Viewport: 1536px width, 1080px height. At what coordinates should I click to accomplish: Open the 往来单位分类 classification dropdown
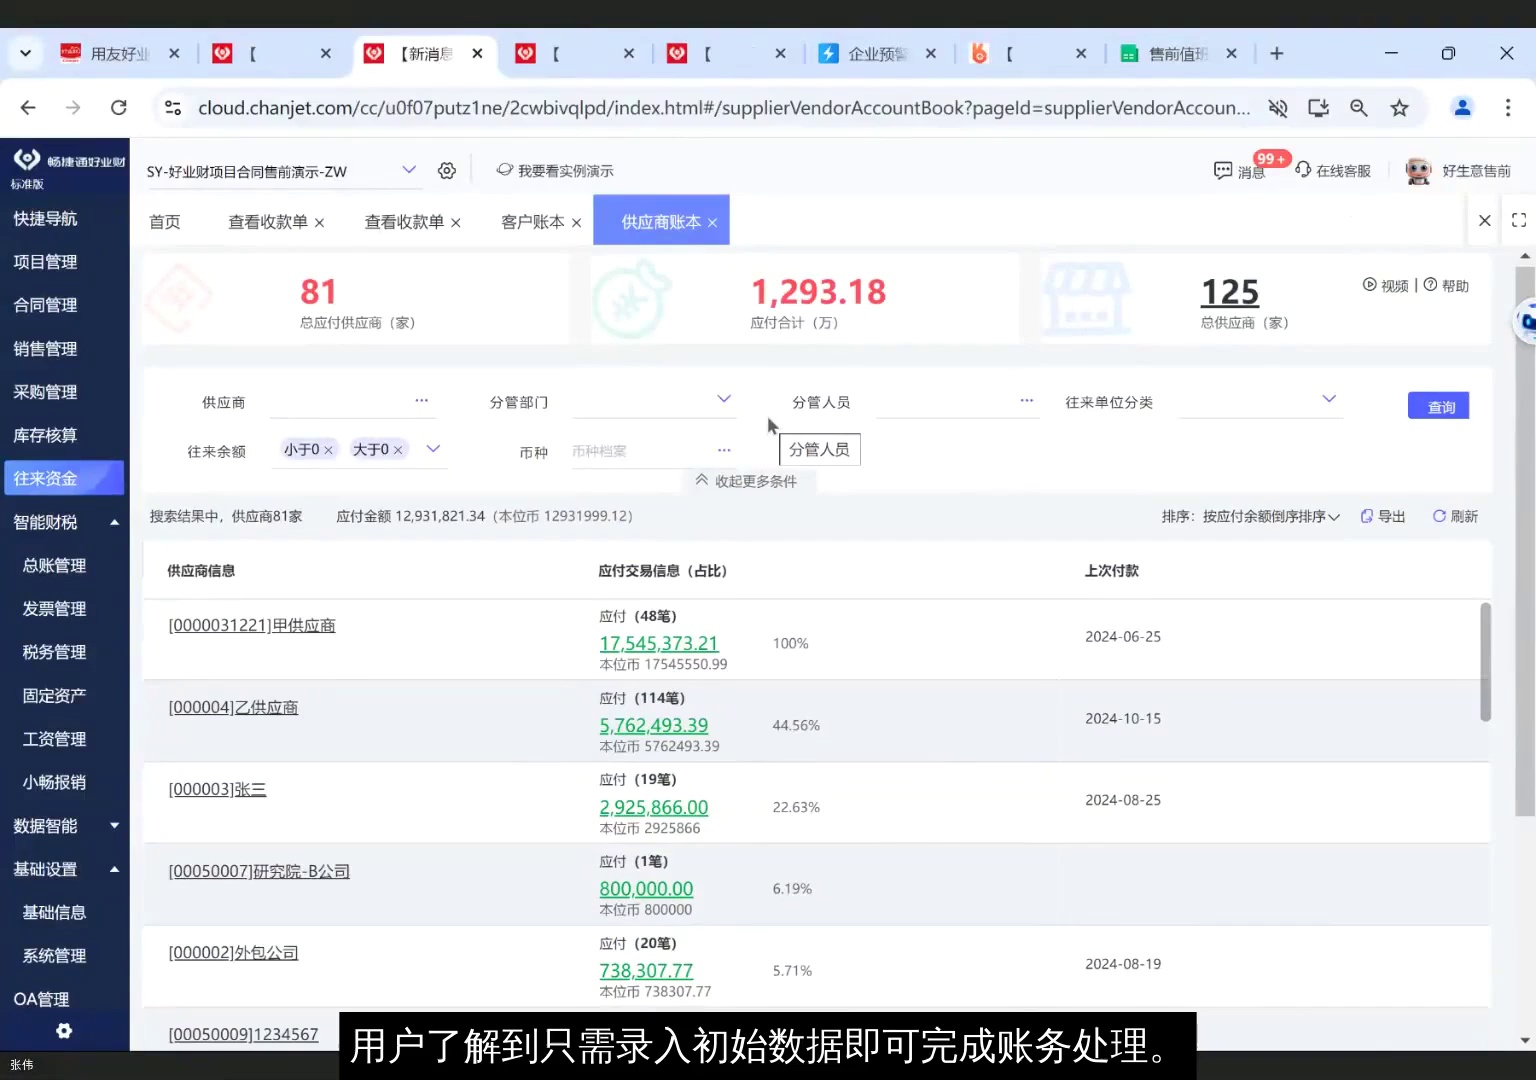pyautogui.click(x=1328, y=399)
